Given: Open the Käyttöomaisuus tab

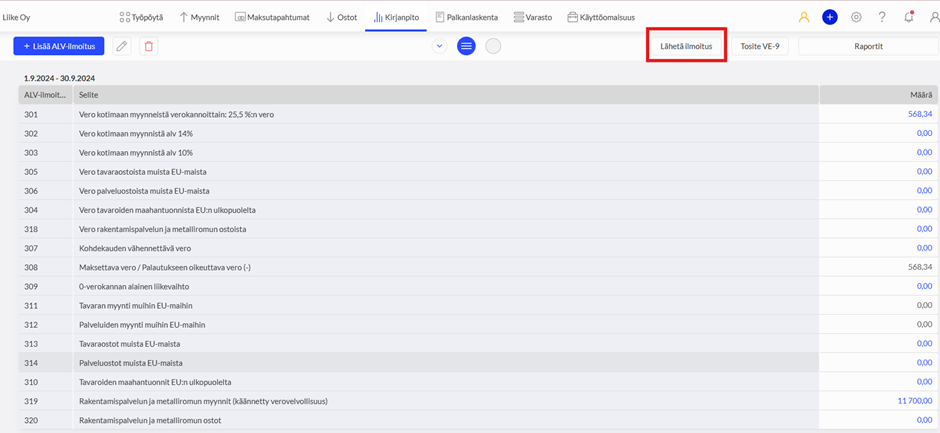Looking at the screenshot, I should (601, 17).
